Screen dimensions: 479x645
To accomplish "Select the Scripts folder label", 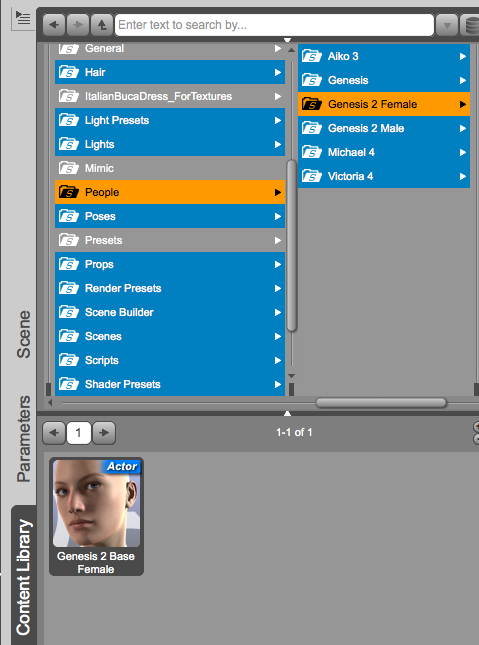I will coord(102,360).
